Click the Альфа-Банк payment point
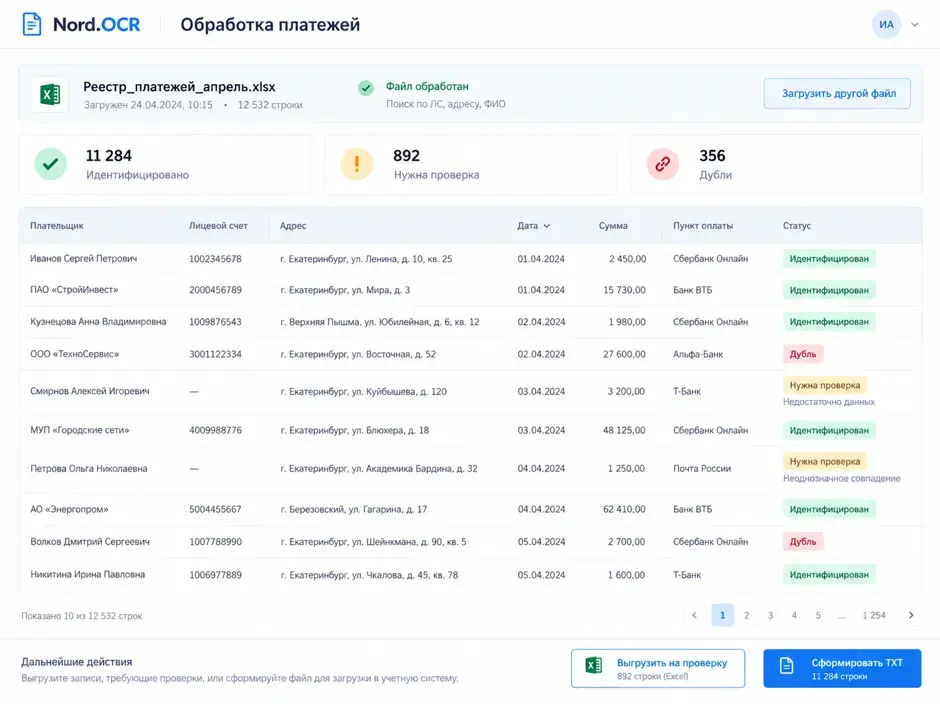The image size is (940, 704). (698, 354)
